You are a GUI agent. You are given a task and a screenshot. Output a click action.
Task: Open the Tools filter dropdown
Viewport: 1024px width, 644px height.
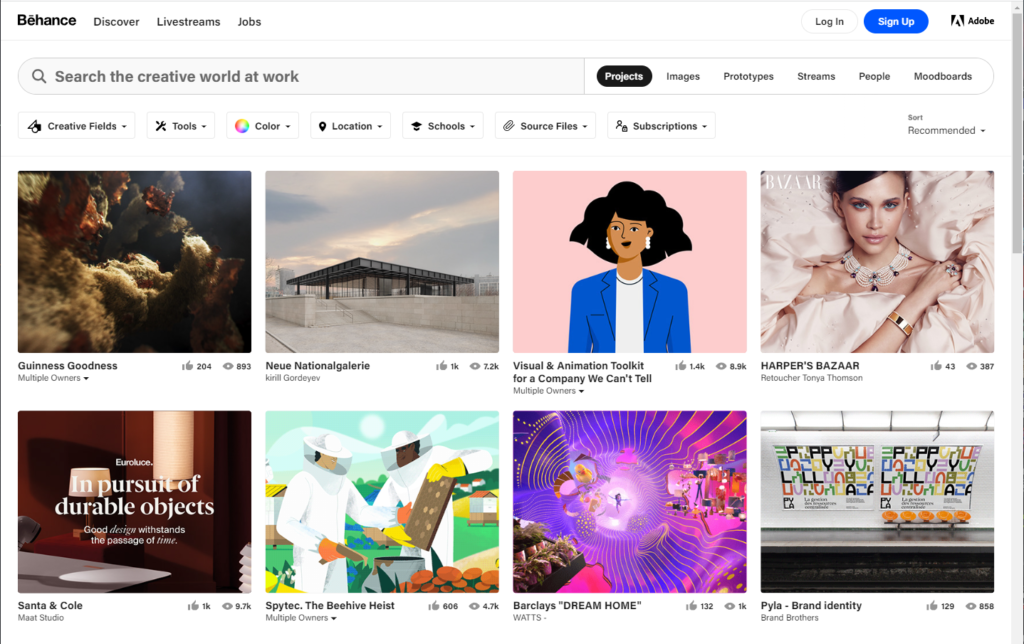pyautogui.click(x=181, y=126)
